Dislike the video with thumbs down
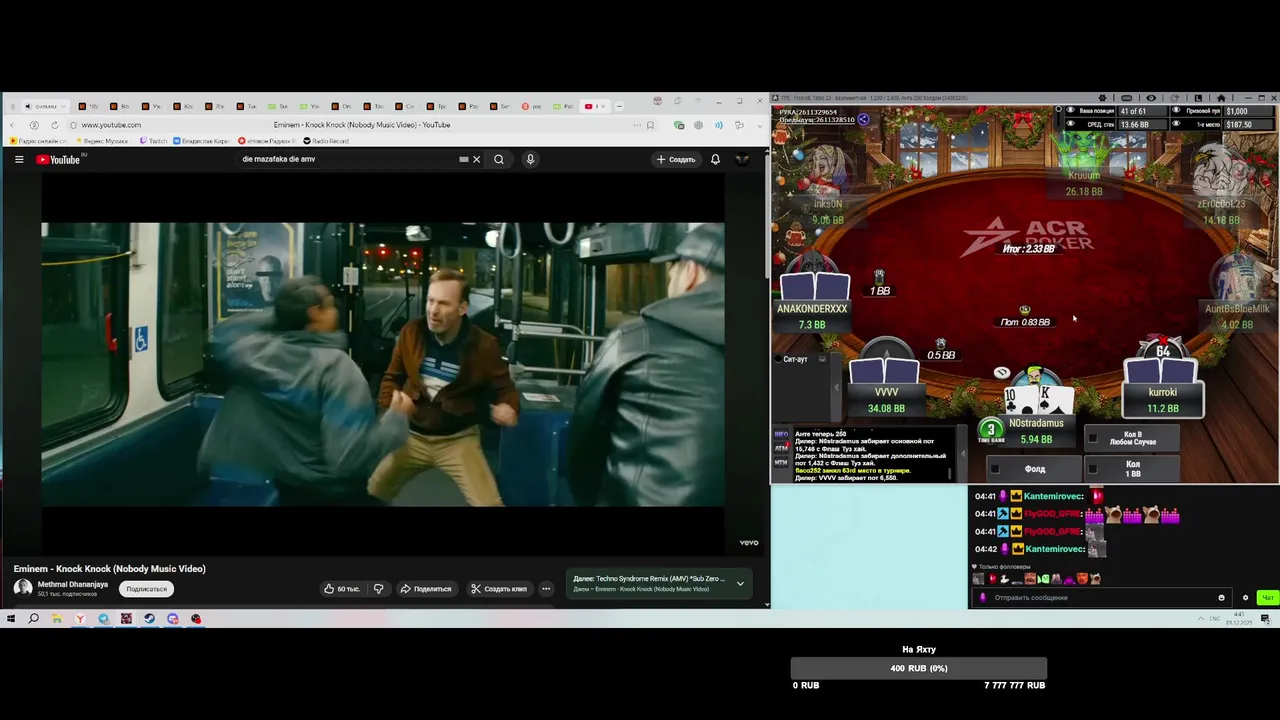The height and width of the screenshot is (720, 1280). (378, 589)
